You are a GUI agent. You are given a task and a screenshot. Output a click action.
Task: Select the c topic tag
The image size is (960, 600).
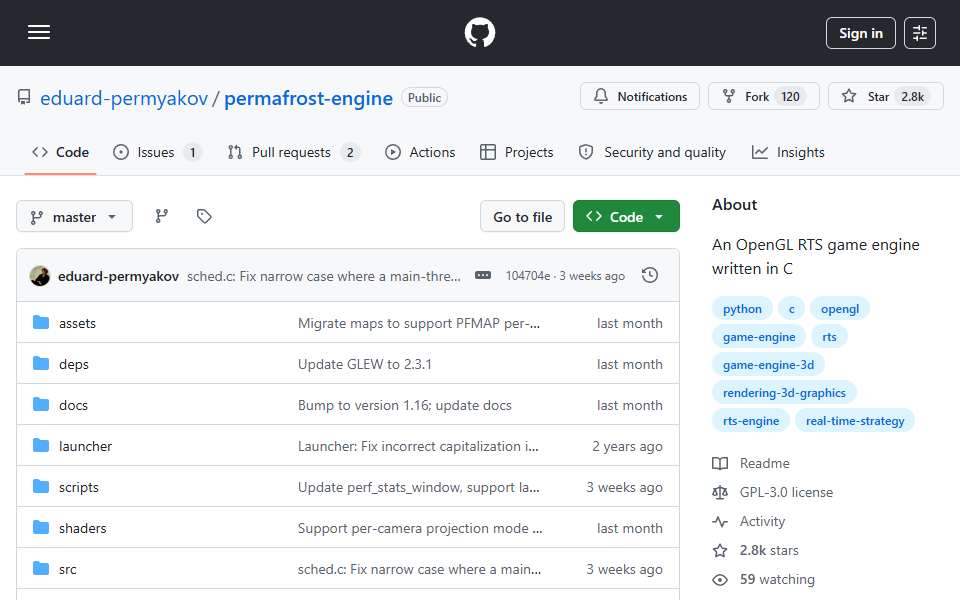(792, 309)
